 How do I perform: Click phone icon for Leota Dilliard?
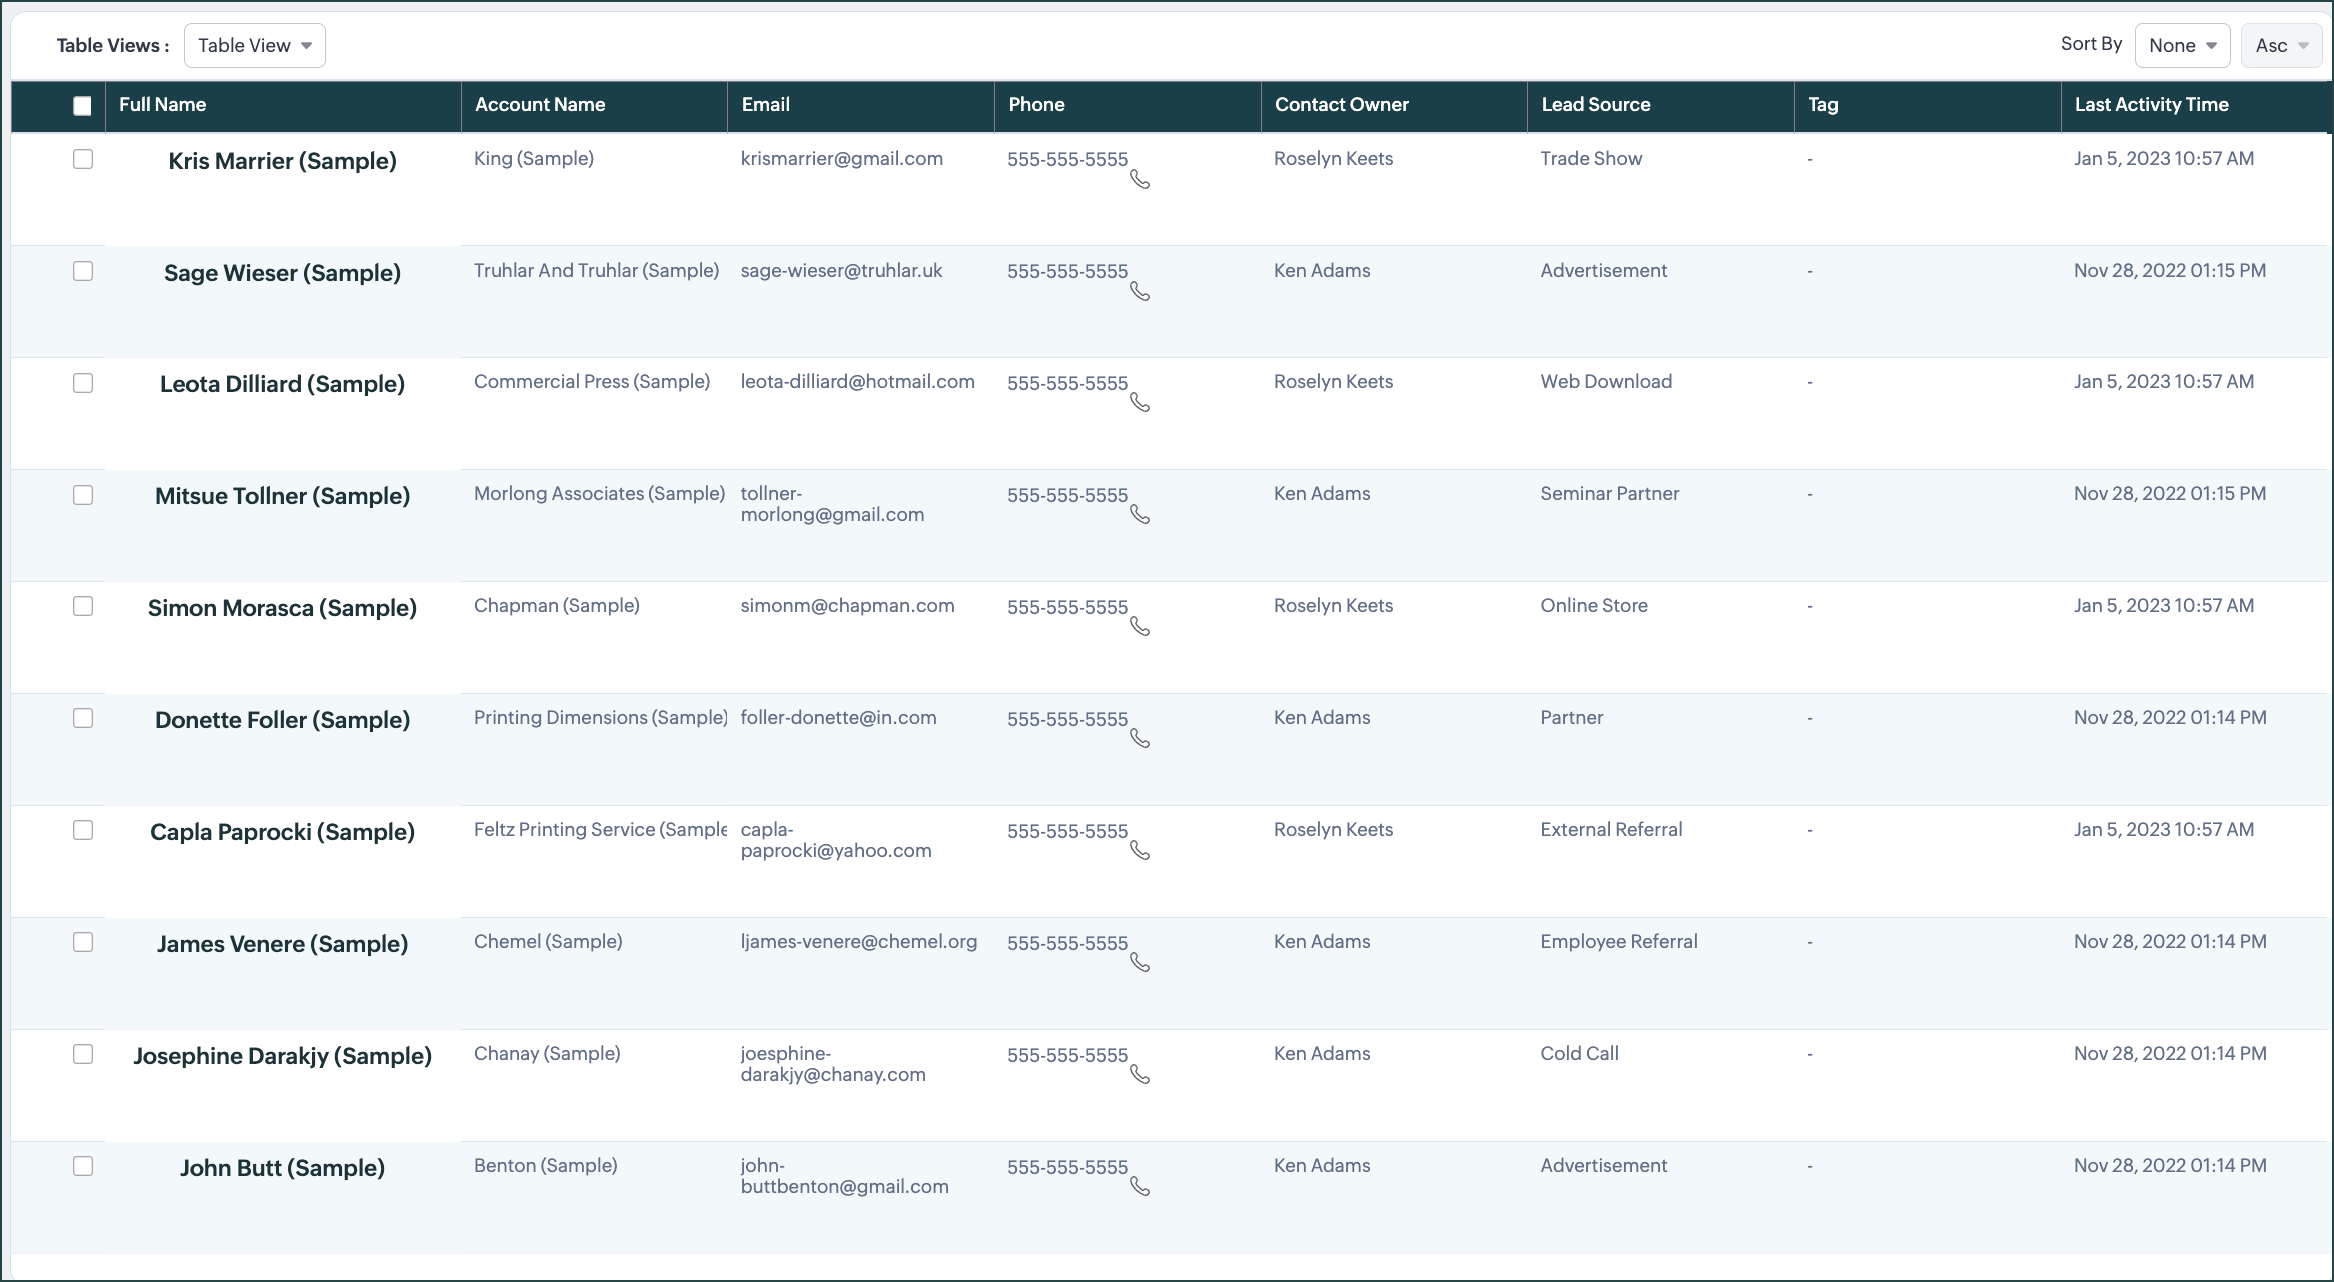coord(1139,403)
